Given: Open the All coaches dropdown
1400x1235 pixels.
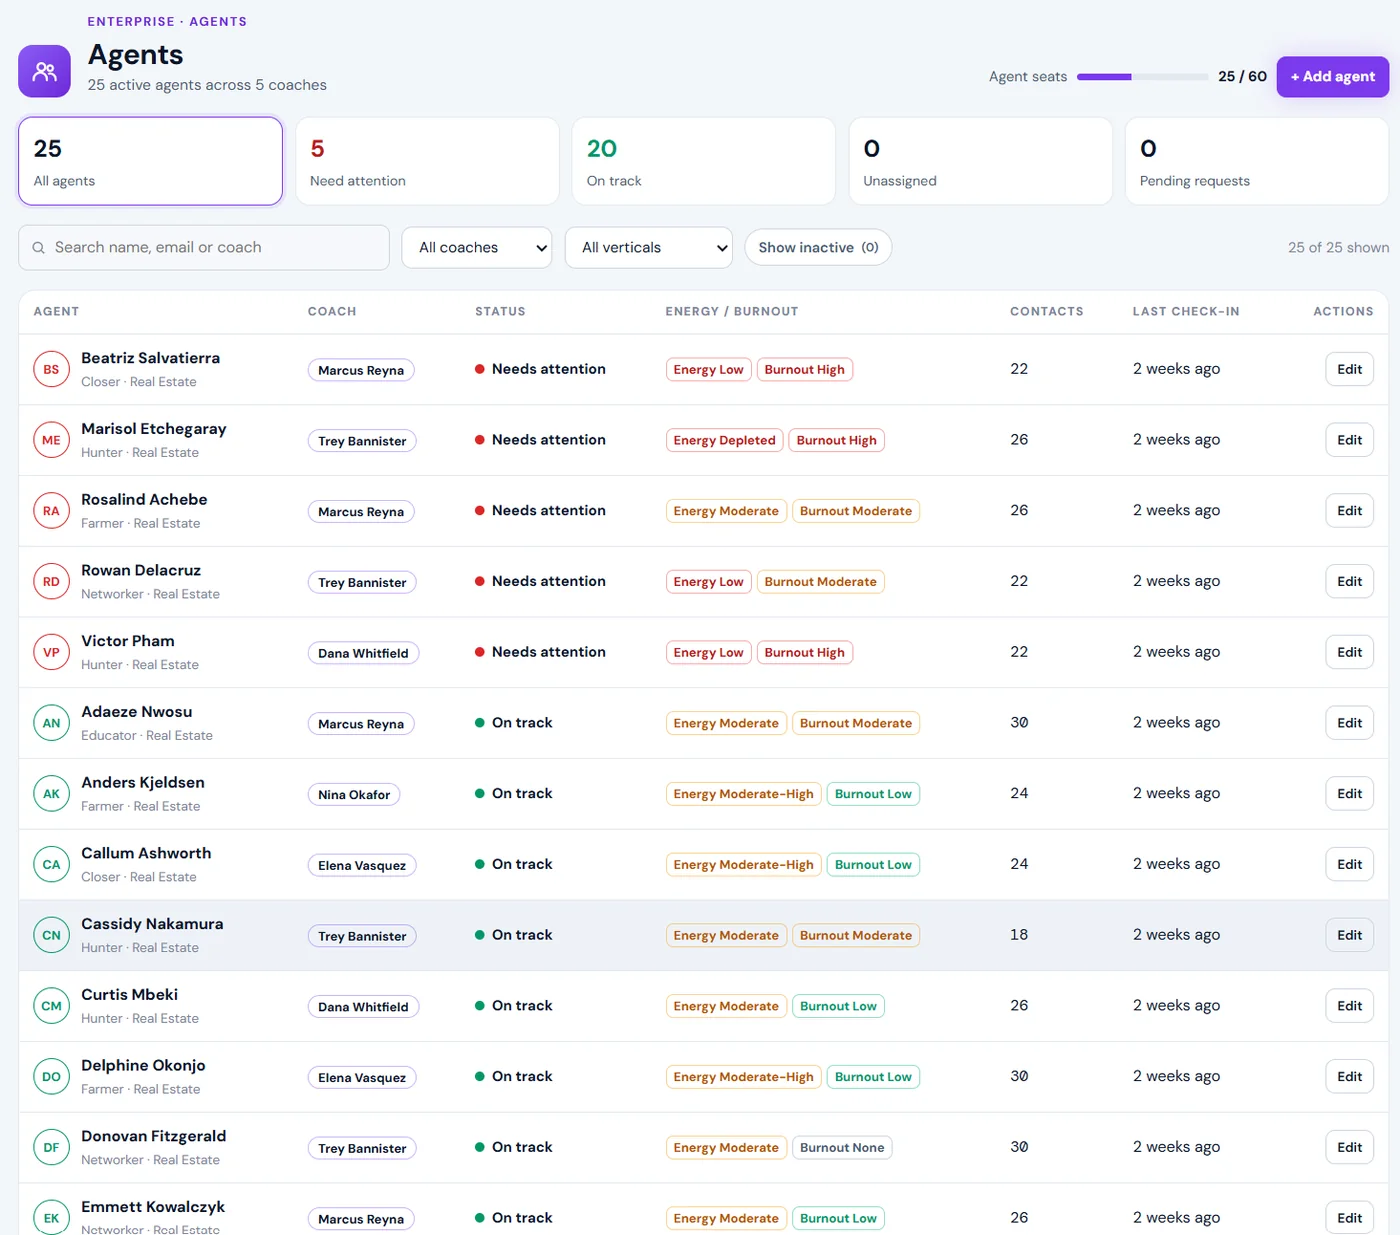Looking at the screenshot, I should pyautogui.click(x=476, y=247).
